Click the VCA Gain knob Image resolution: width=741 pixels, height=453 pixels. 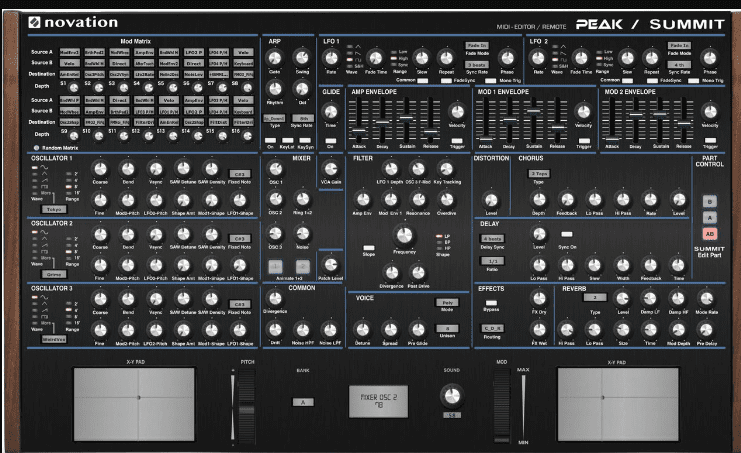[x=331, y=169]
